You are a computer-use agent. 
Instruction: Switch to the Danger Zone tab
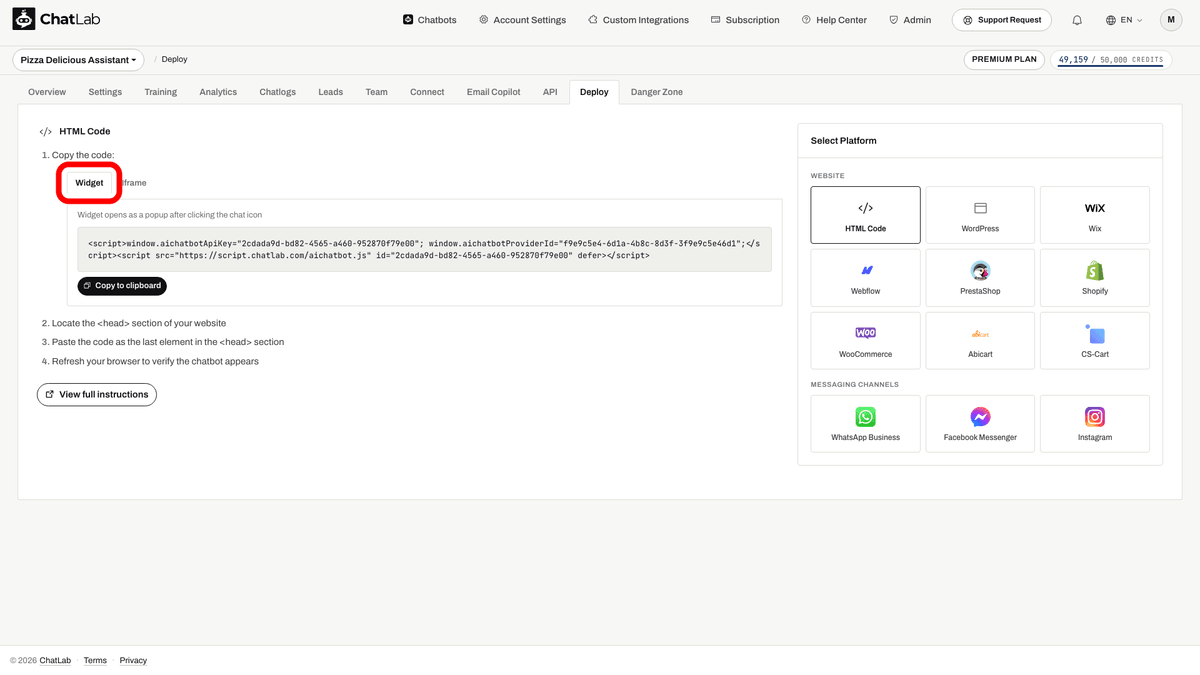pos(657,92)
